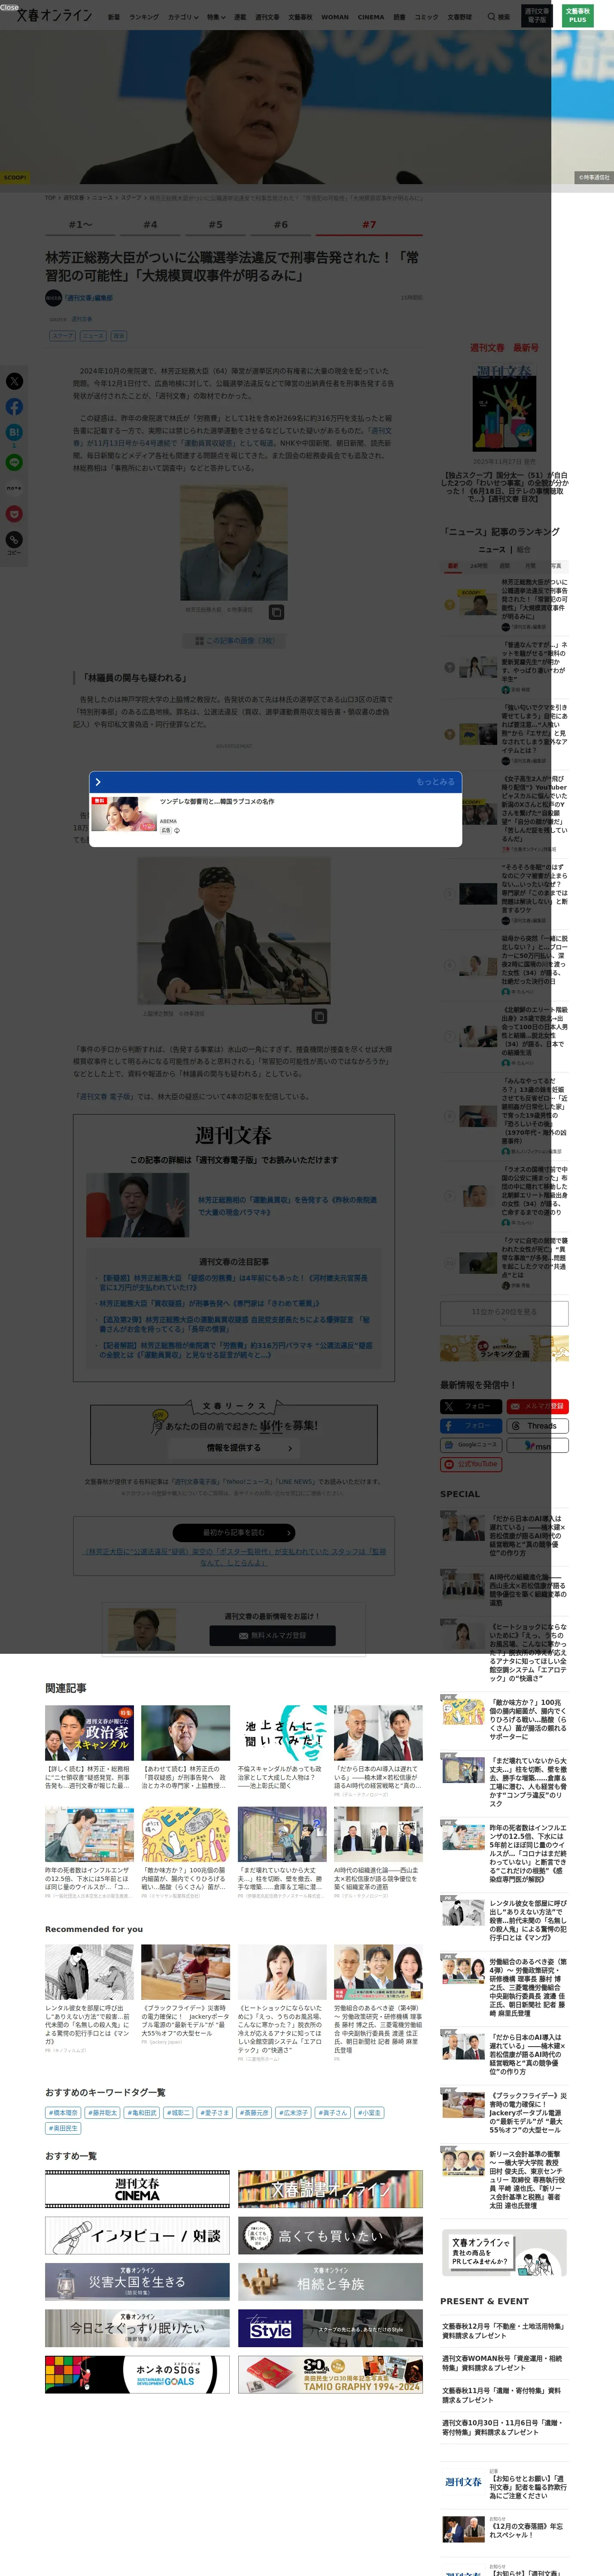Image resolution: width=614 pixels, height=2576 pixels.
Task: Open the 文春オンライン logo home link
Action: tap(54, 15)
